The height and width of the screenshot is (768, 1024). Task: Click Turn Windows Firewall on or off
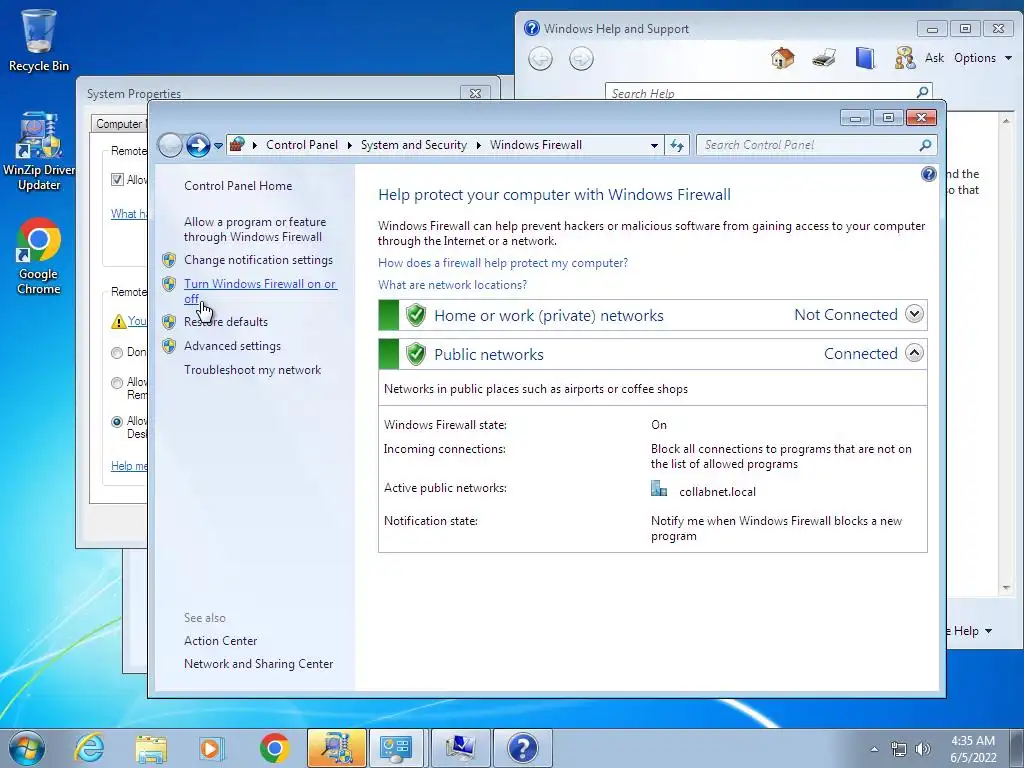click(260, 291)
